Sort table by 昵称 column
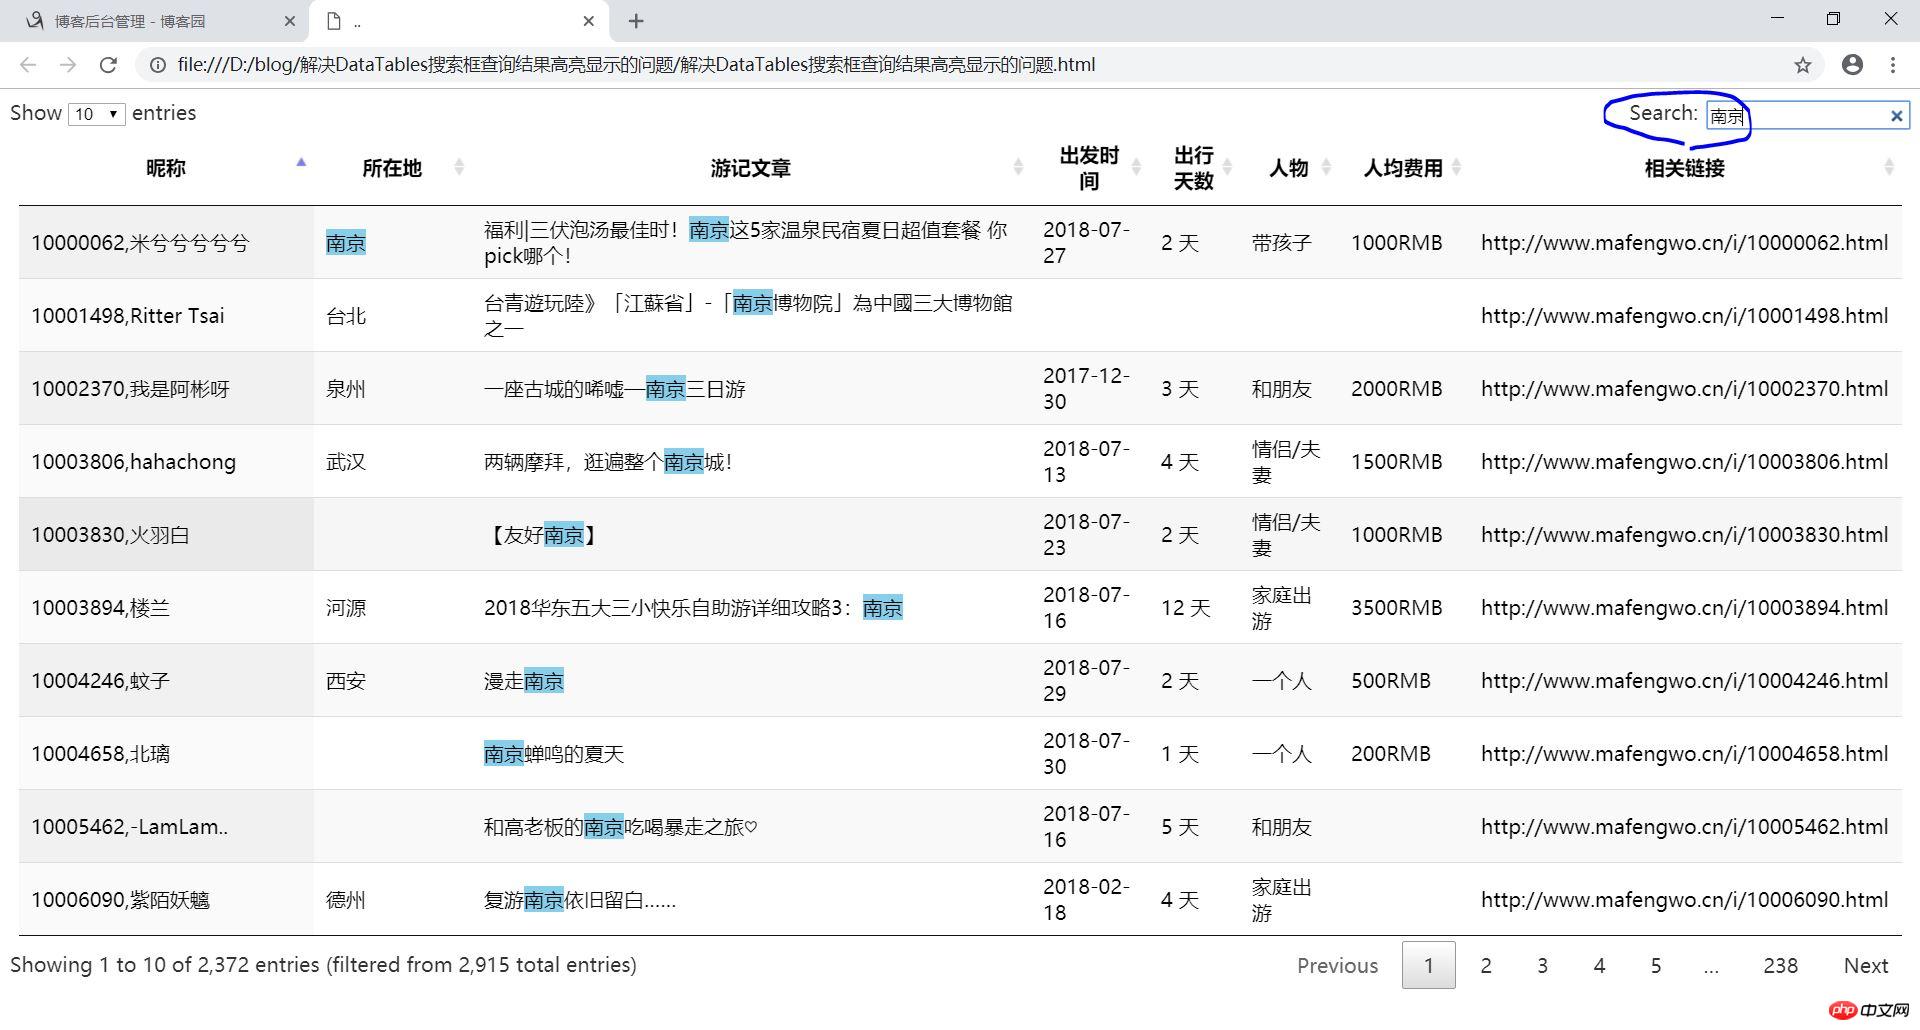The width and height of the screenshot is (1920, 1030). click(166, 168)
